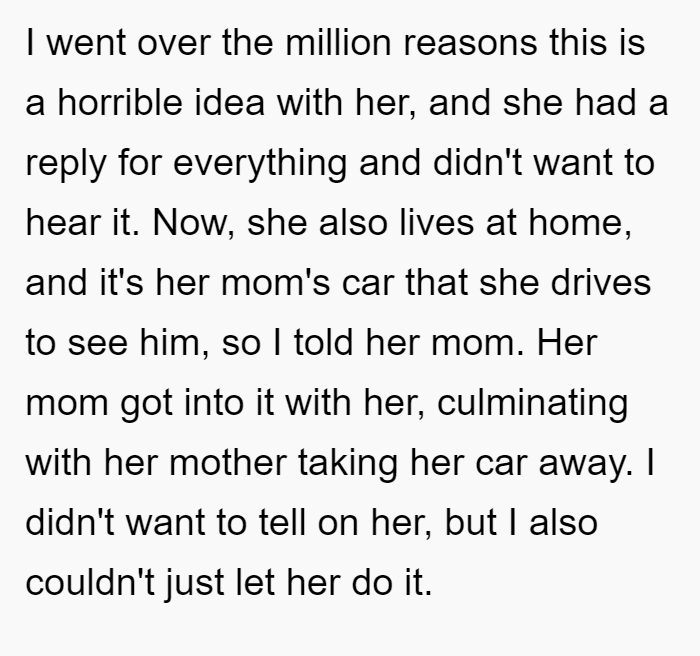The height and width of the screenshot is (656, 700).
Task: Click the word "reply" starting third line
Action: pyautogui.click(x=66, y=164)
